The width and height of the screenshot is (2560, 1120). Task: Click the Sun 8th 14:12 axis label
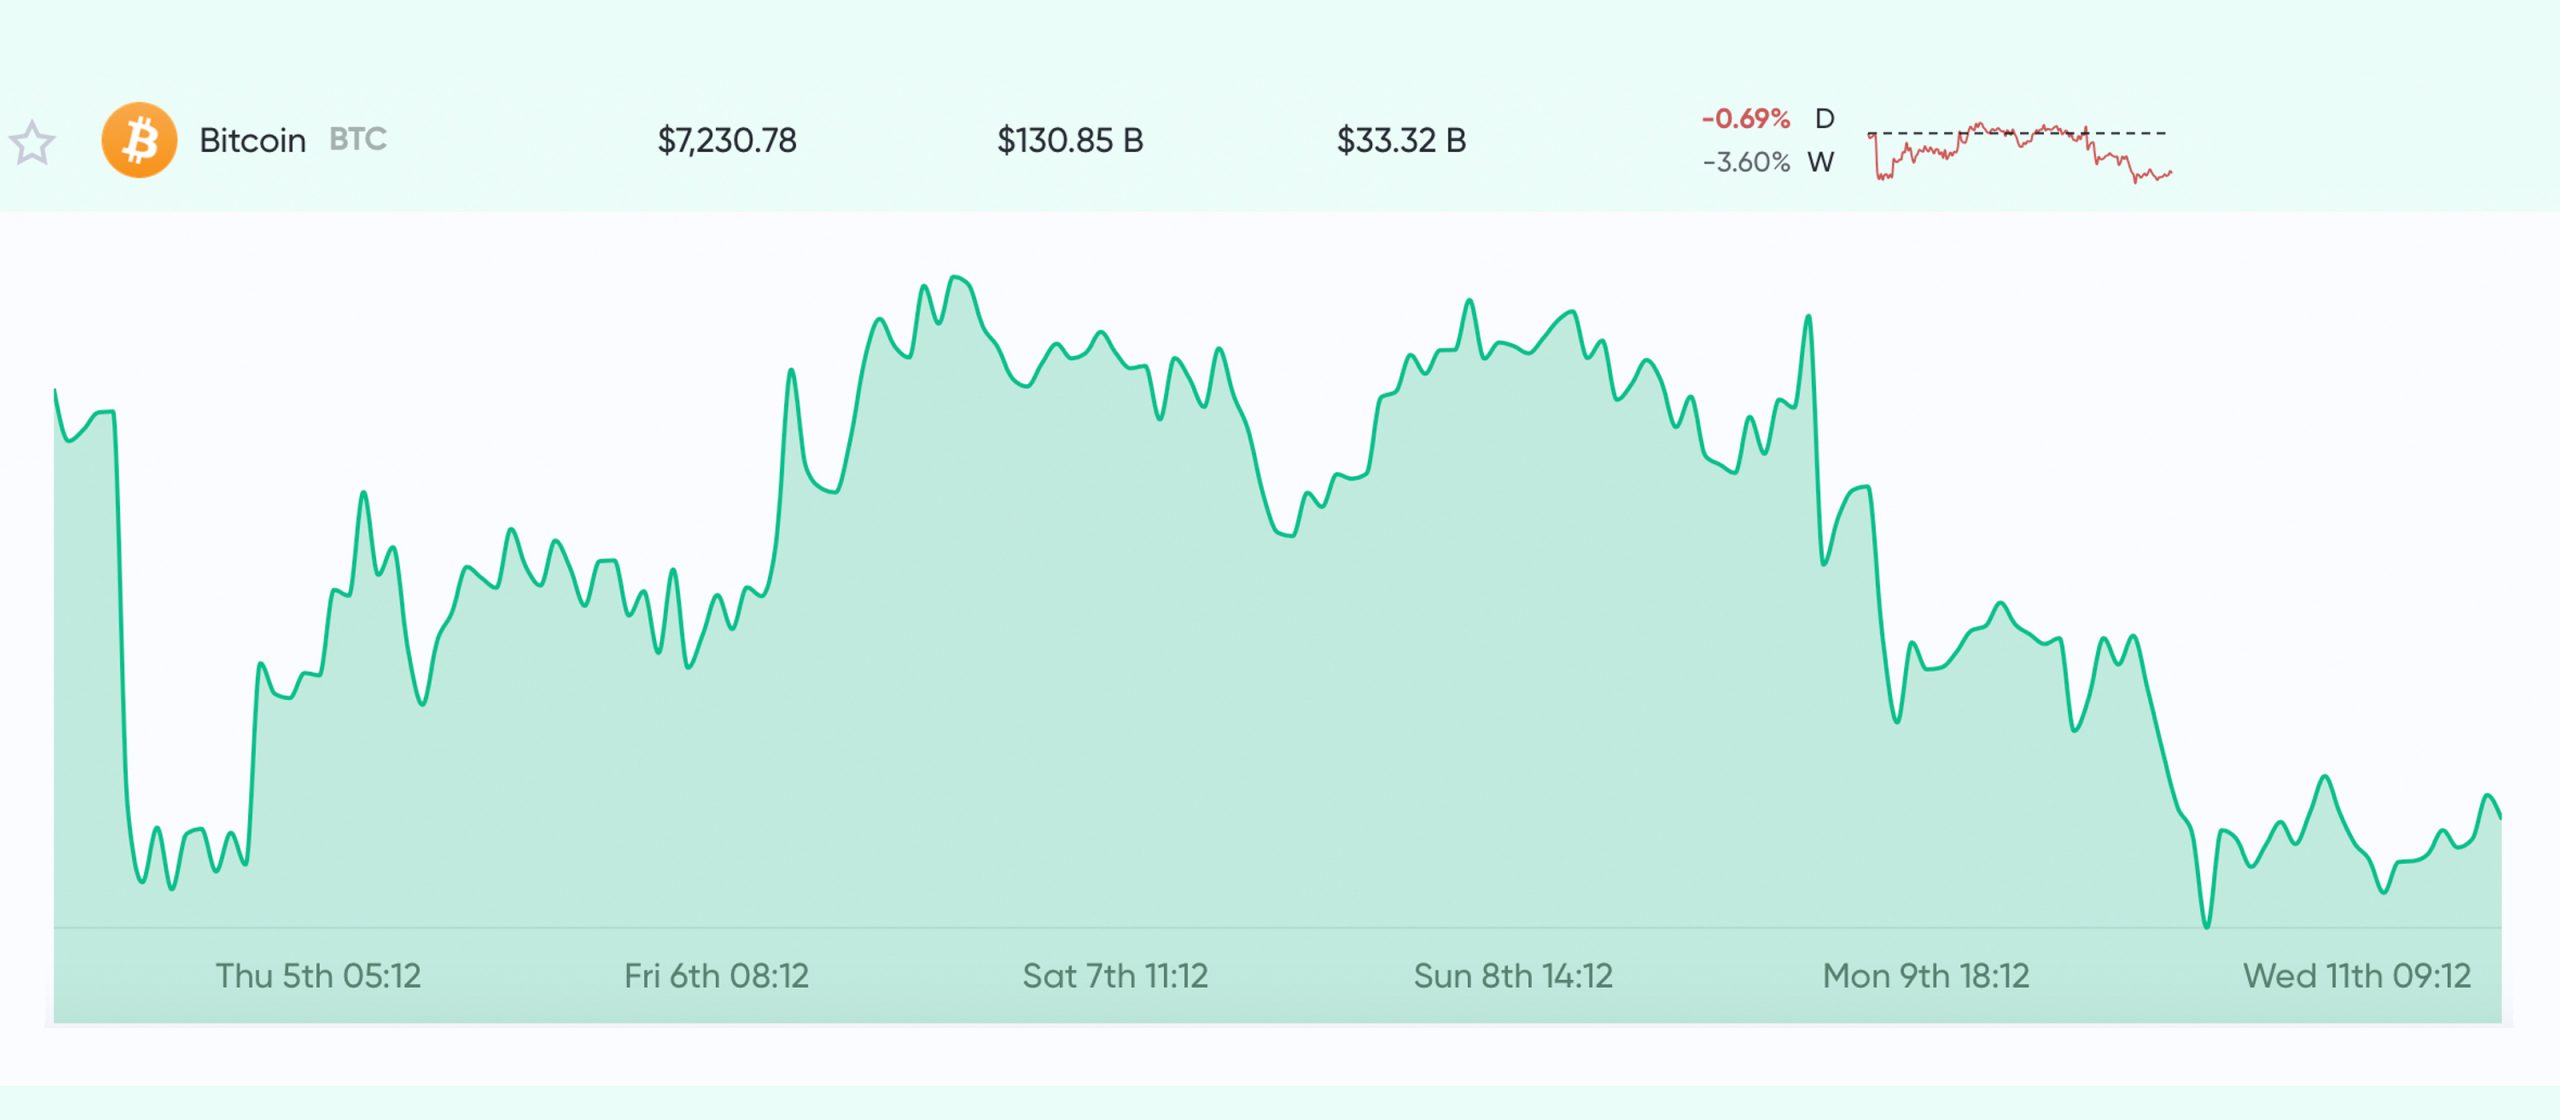1513,976
